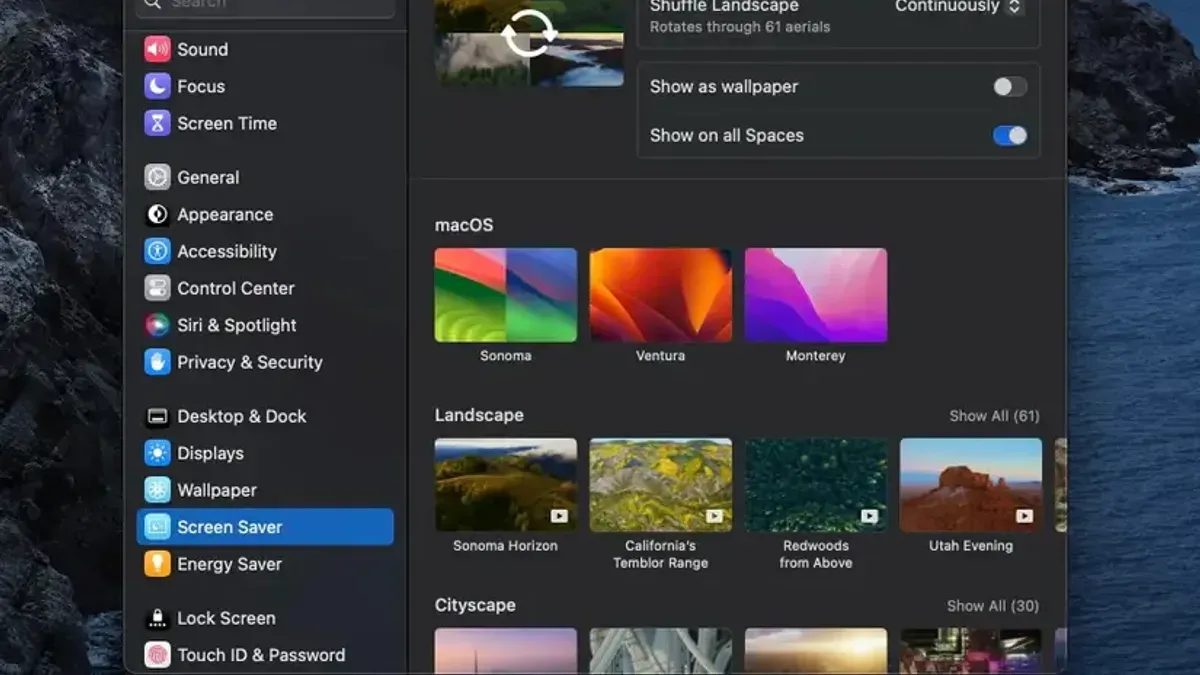Click the fourth Cityscape thumbnail, night lights
Screen dimensions: 1200x675
pos(971,651)
